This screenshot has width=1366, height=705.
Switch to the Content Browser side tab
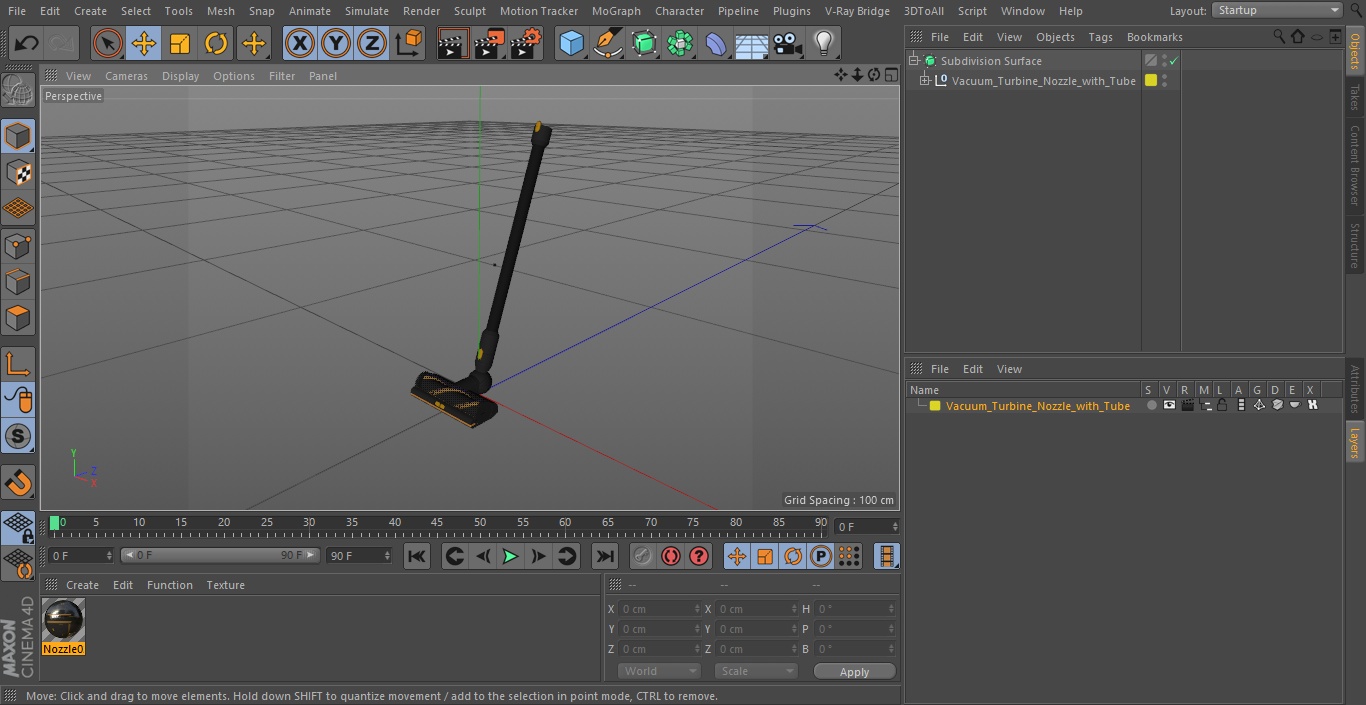1355,165
